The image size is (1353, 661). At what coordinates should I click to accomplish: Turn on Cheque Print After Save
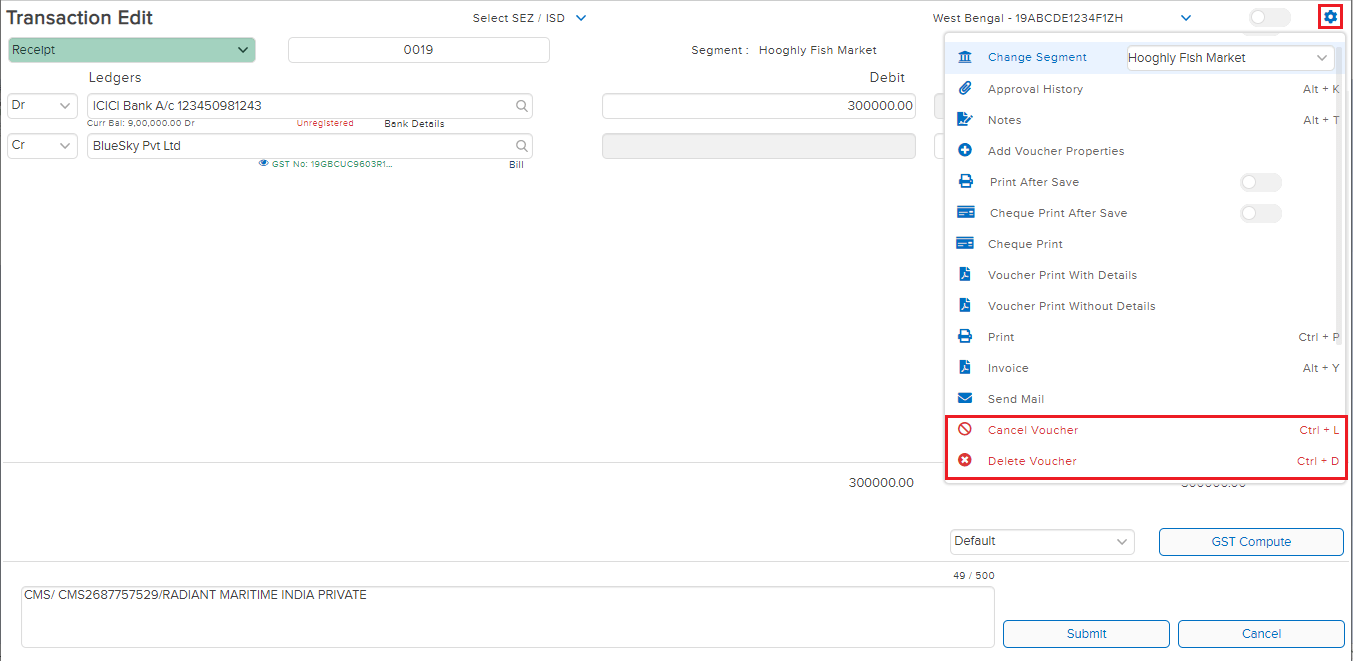[x=1260, y=213]
